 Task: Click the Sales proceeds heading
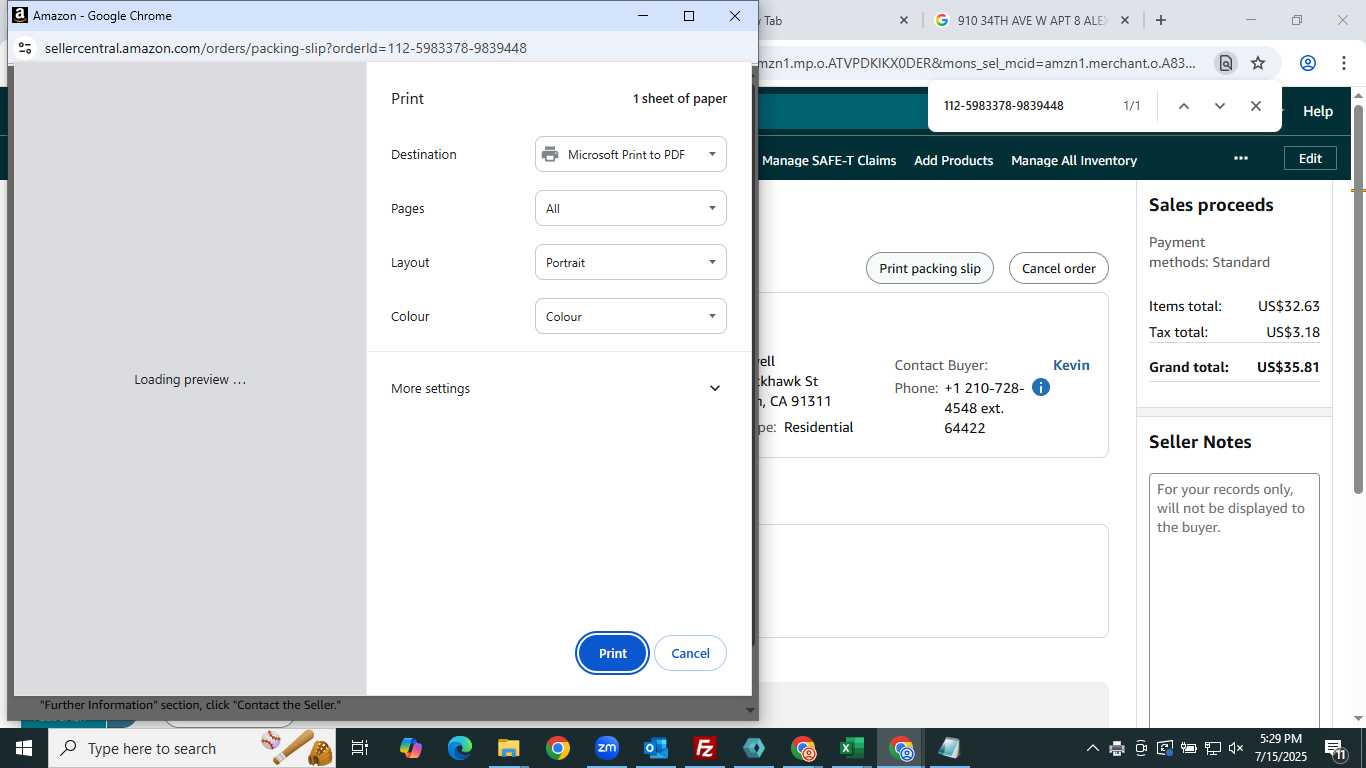[x=1211, y=204]
